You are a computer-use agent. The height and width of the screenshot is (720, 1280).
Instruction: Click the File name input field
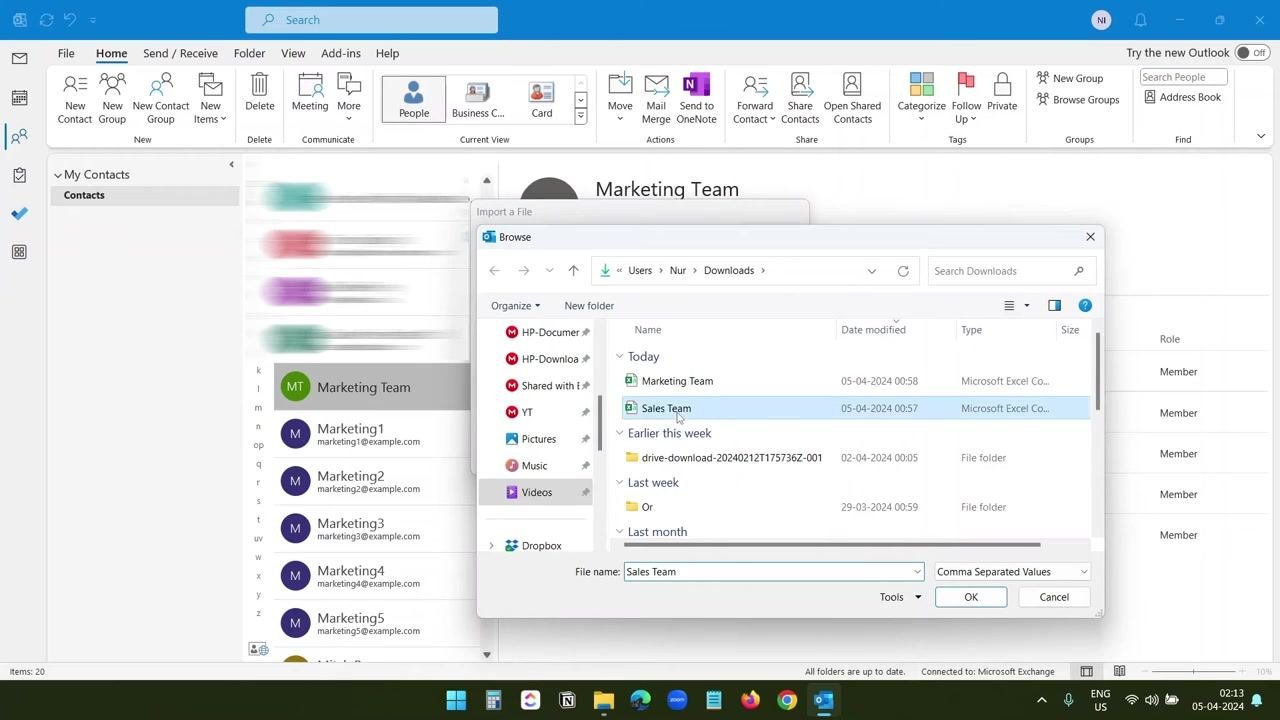tap(773, 572)
